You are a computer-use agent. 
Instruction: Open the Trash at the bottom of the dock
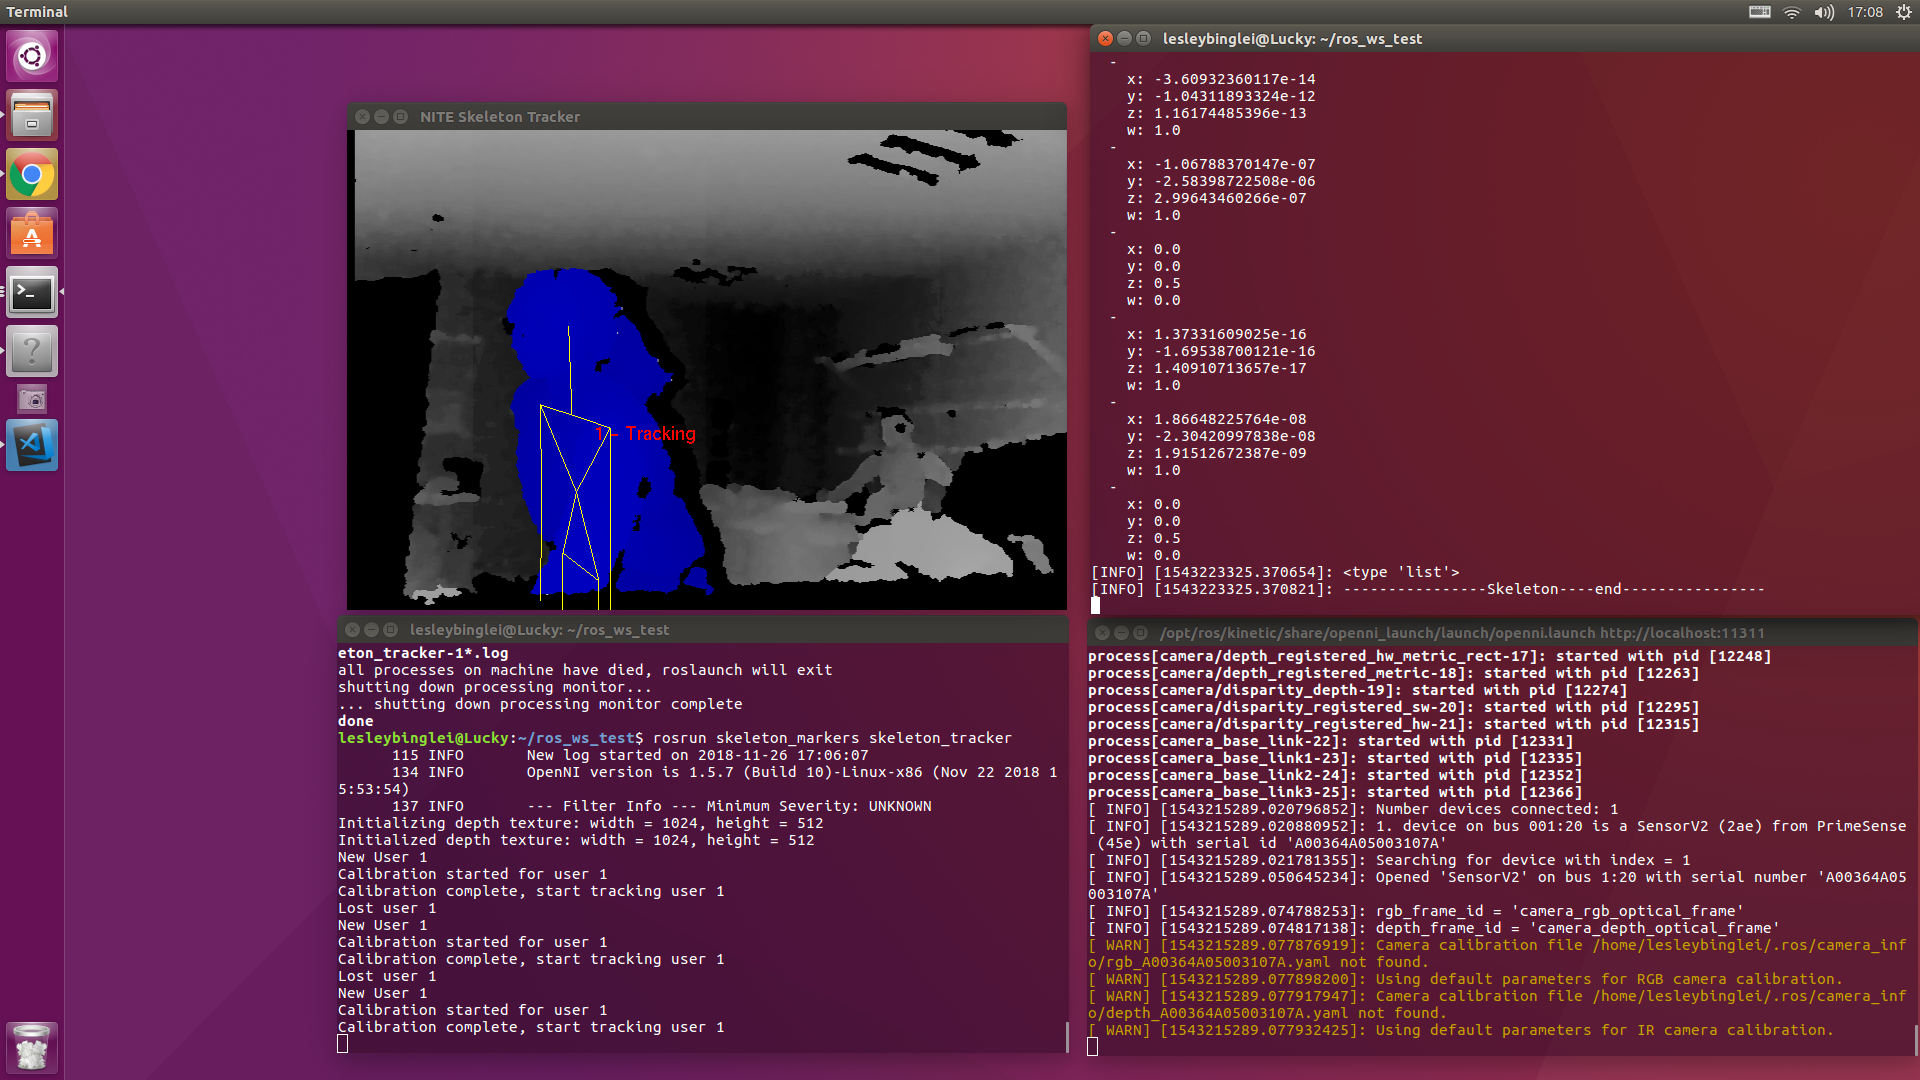coord(32,1047)
